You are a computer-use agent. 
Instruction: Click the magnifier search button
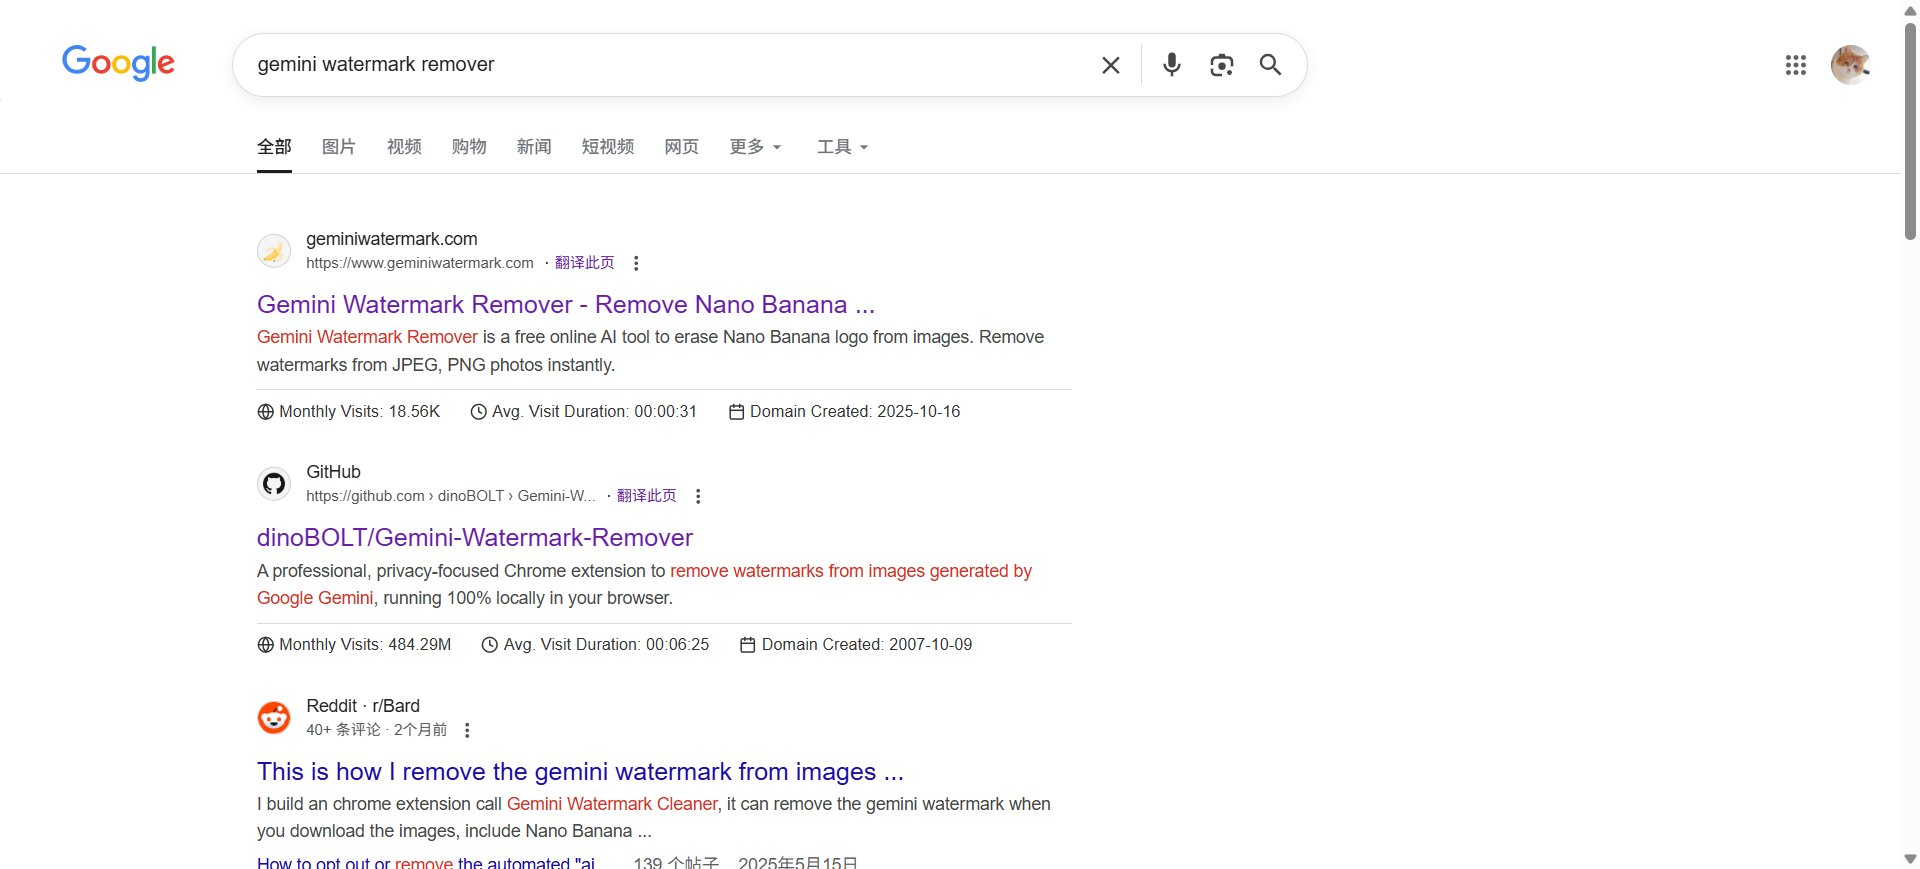pyautogui.click(x=1270, y=65)
